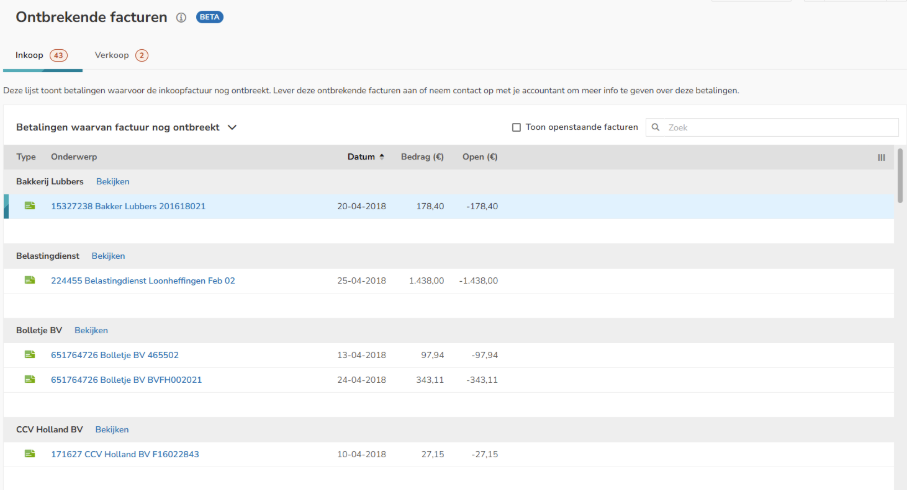The width and height of the screenshot is (907, 490).
Task: Click payment icon for Bolletje BV 465502
Action: coord(30,355)
